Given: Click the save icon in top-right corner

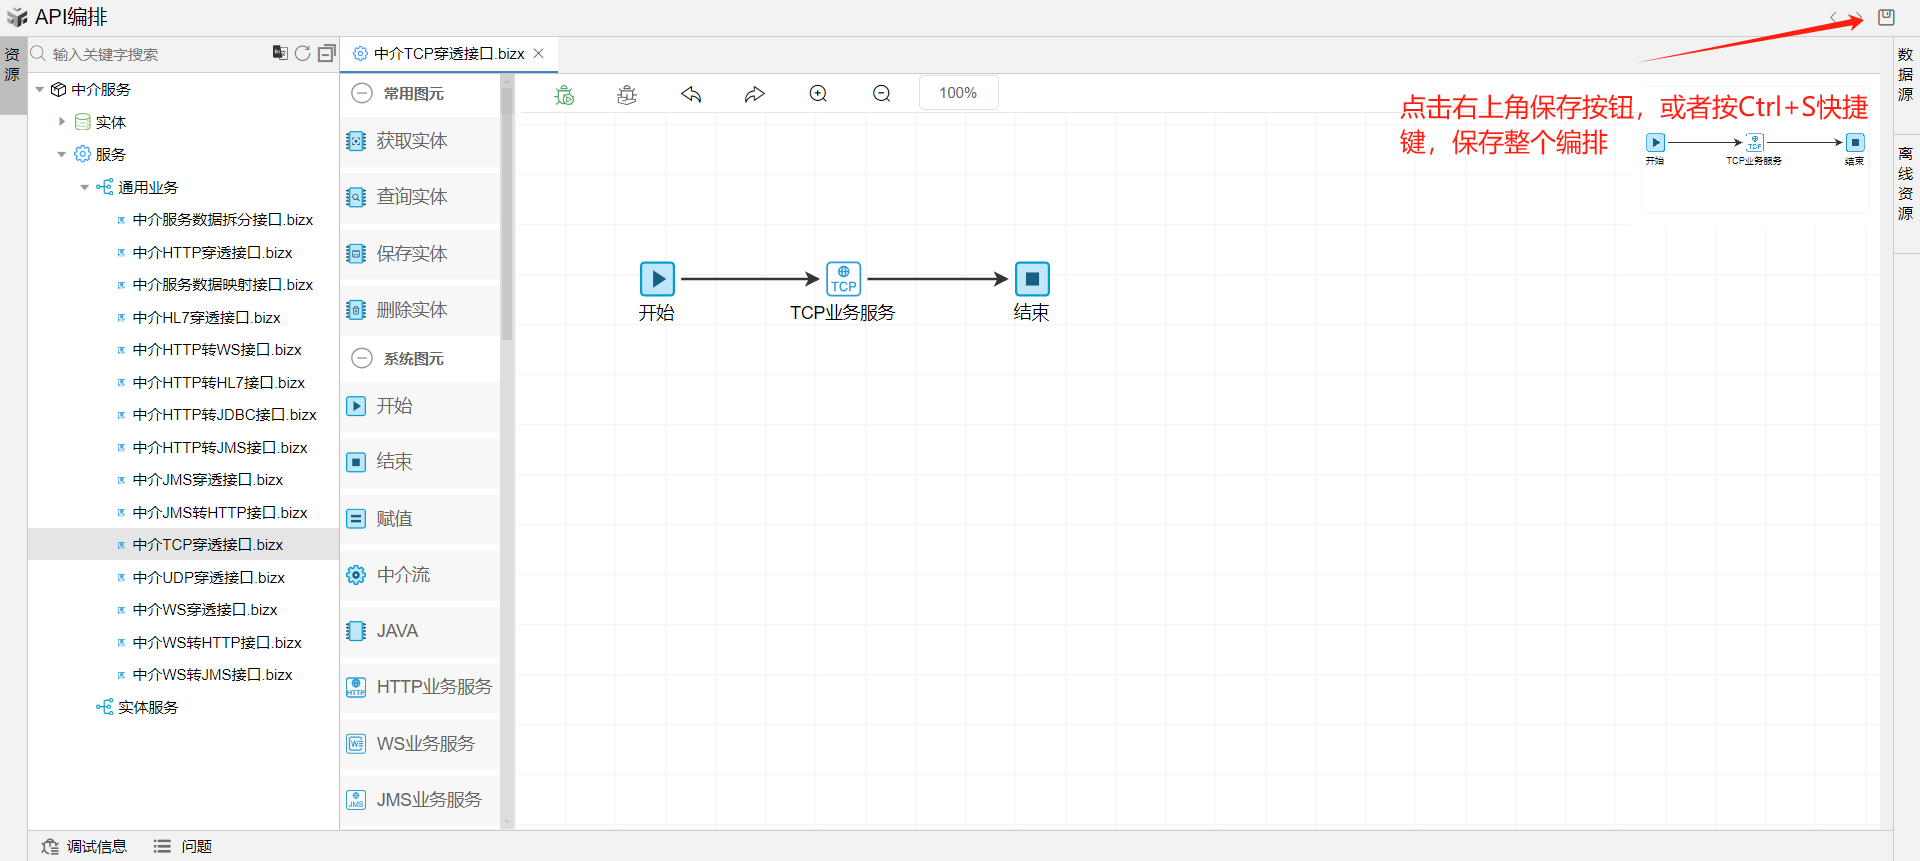Looking at the screenshot, I should tap(1886, 17).
